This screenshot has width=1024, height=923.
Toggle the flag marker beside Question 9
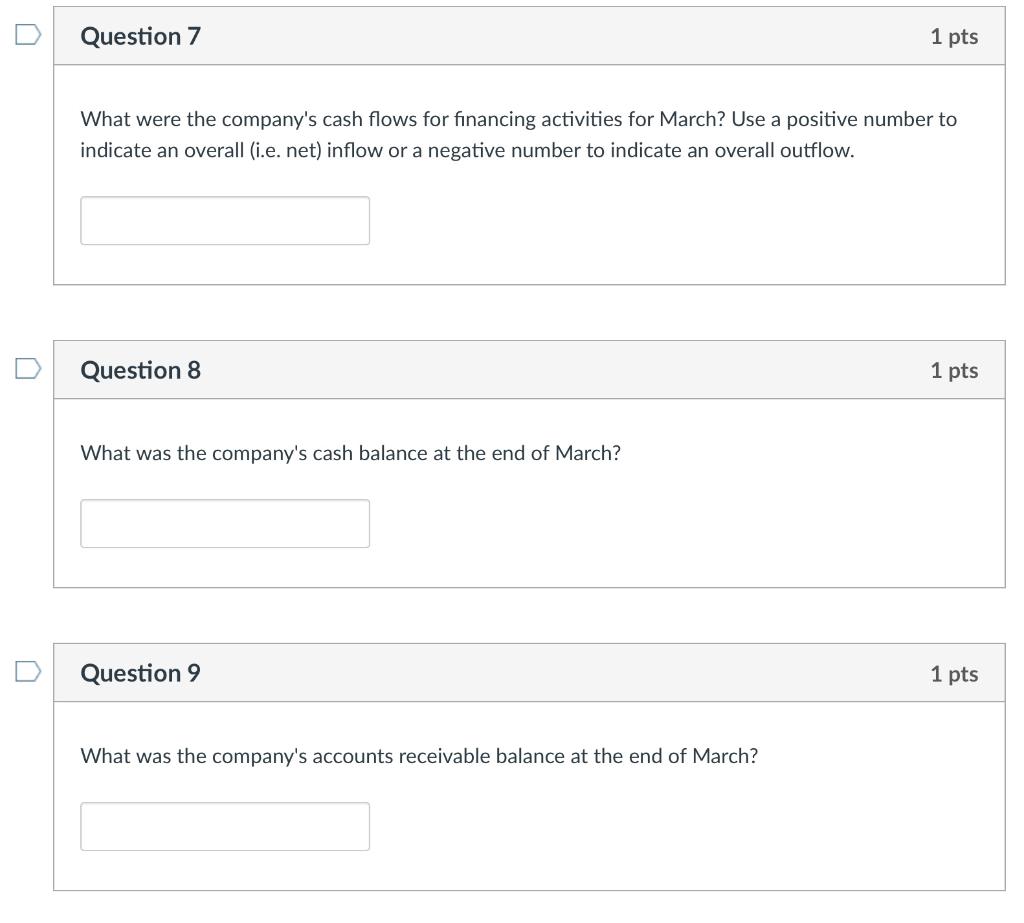pos(27,673)
